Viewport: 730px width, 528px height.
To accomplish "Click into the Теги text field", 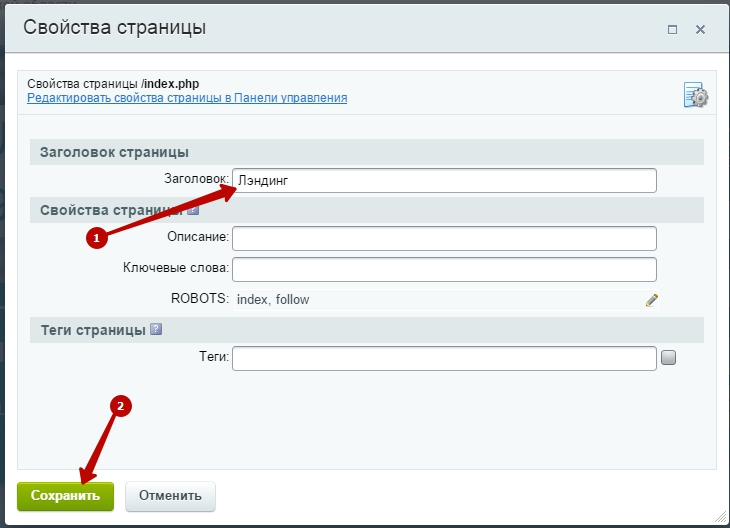I will 444,357.
